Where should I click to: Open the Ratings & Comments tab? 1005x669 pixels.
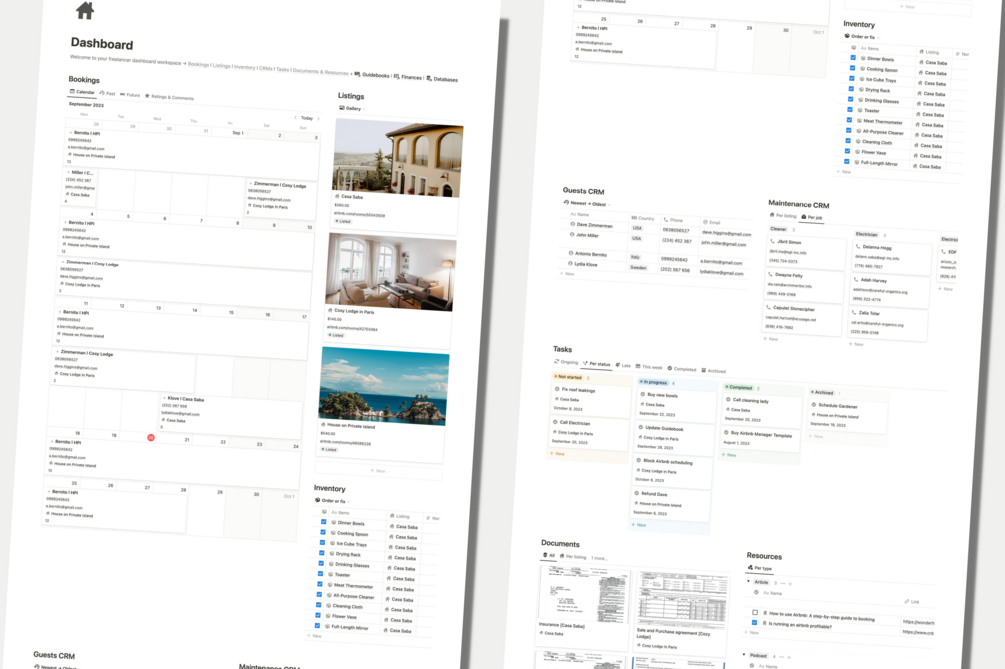[169, 97]
